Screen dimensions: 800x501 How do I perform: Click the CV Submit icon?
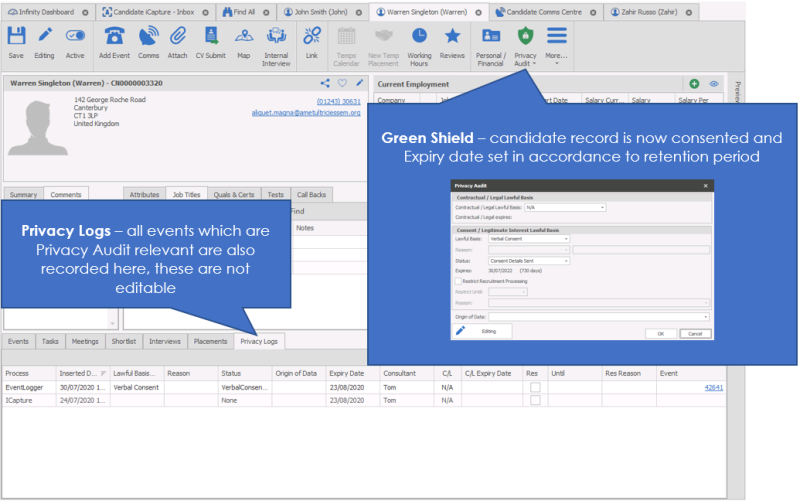[x=209, y=37]
